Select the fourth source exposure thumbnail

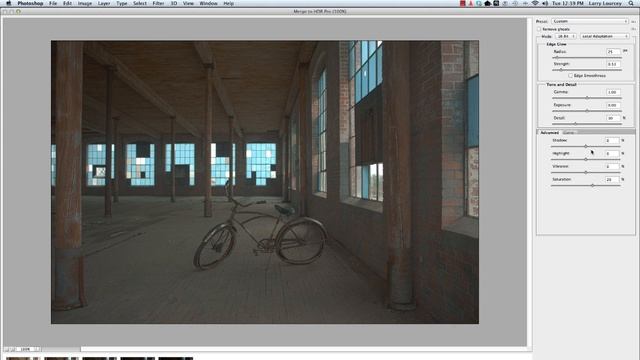point(138,358)
